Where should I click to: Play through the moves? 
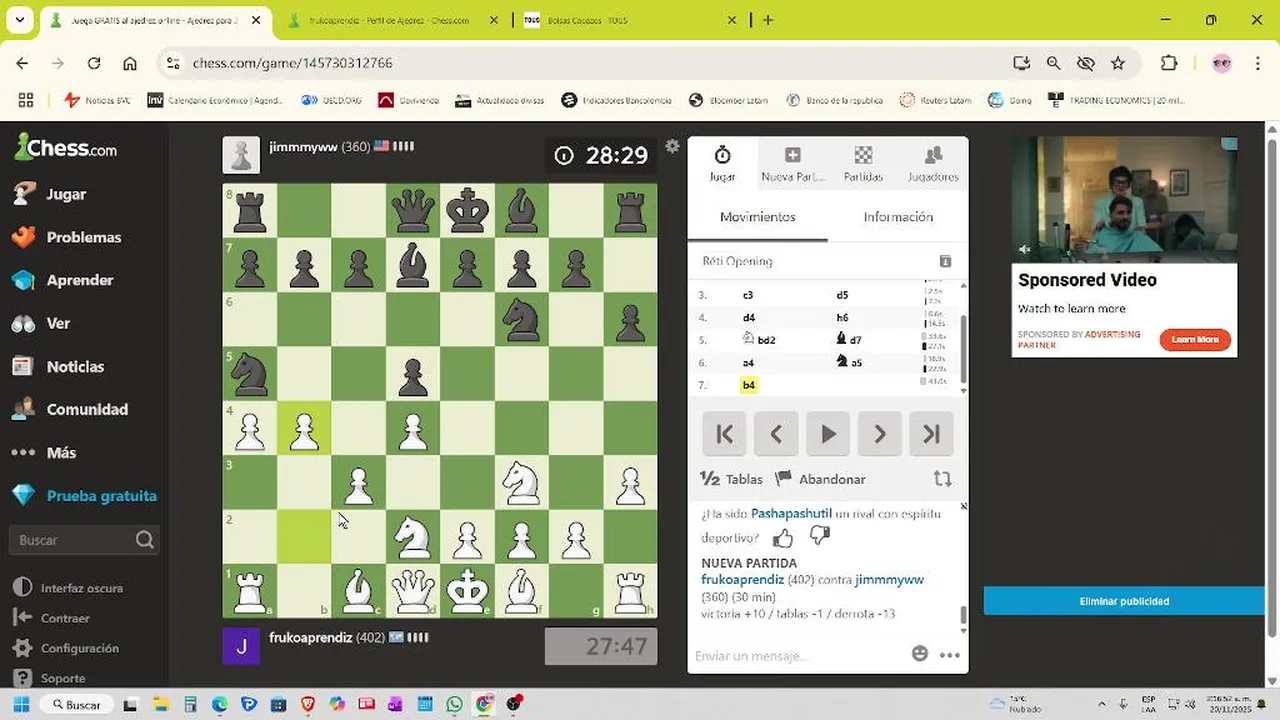[828, 434]
